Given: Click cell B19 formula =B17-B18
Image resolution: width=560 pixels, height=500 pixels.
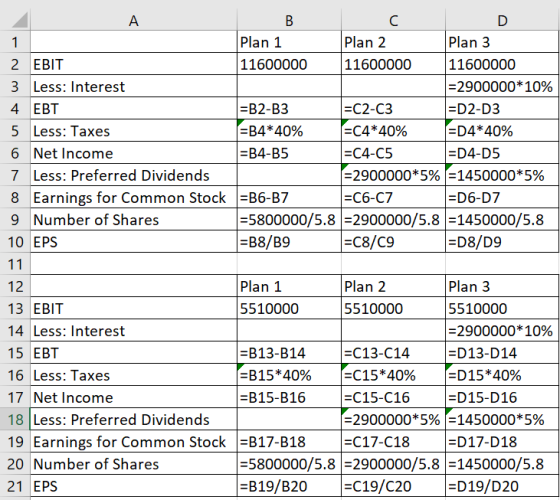Looking at the screenshot, I should (289, 441).
